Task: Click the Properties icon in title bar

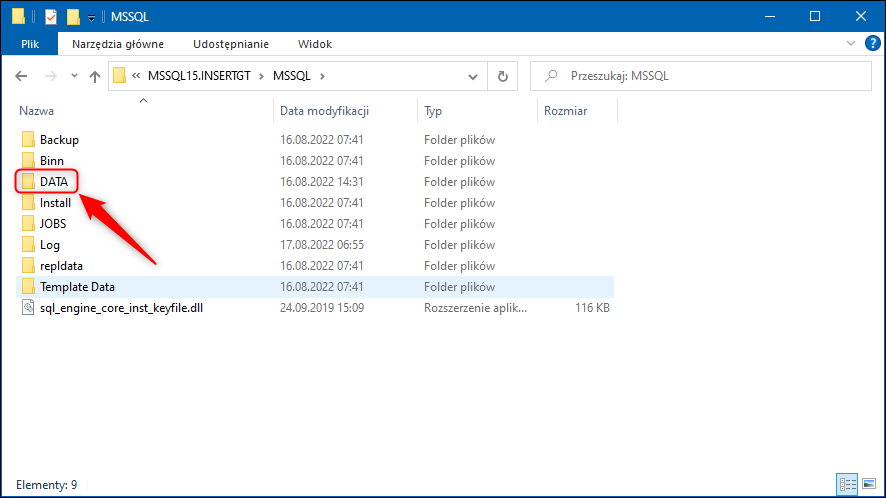Action: (50, 16)
